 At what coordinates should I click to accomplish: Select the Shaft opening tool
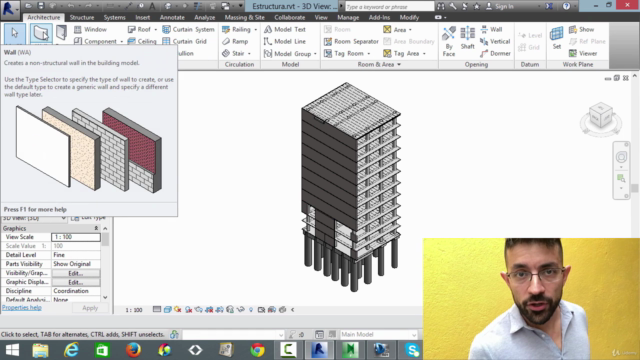point(467,38)
